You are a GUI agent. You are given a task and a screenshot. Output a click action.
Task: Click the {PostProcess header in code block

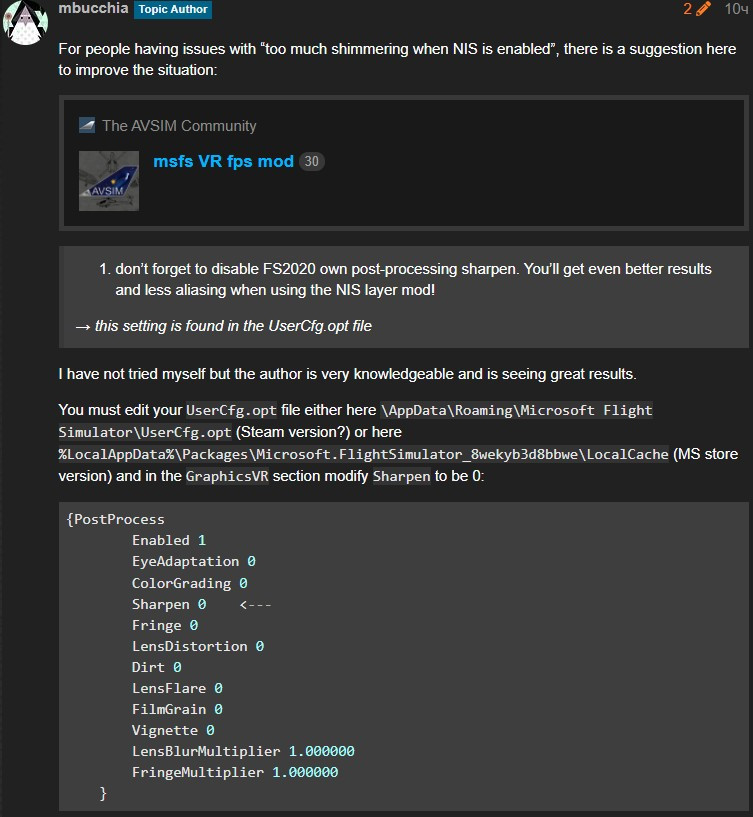(116, 519)
